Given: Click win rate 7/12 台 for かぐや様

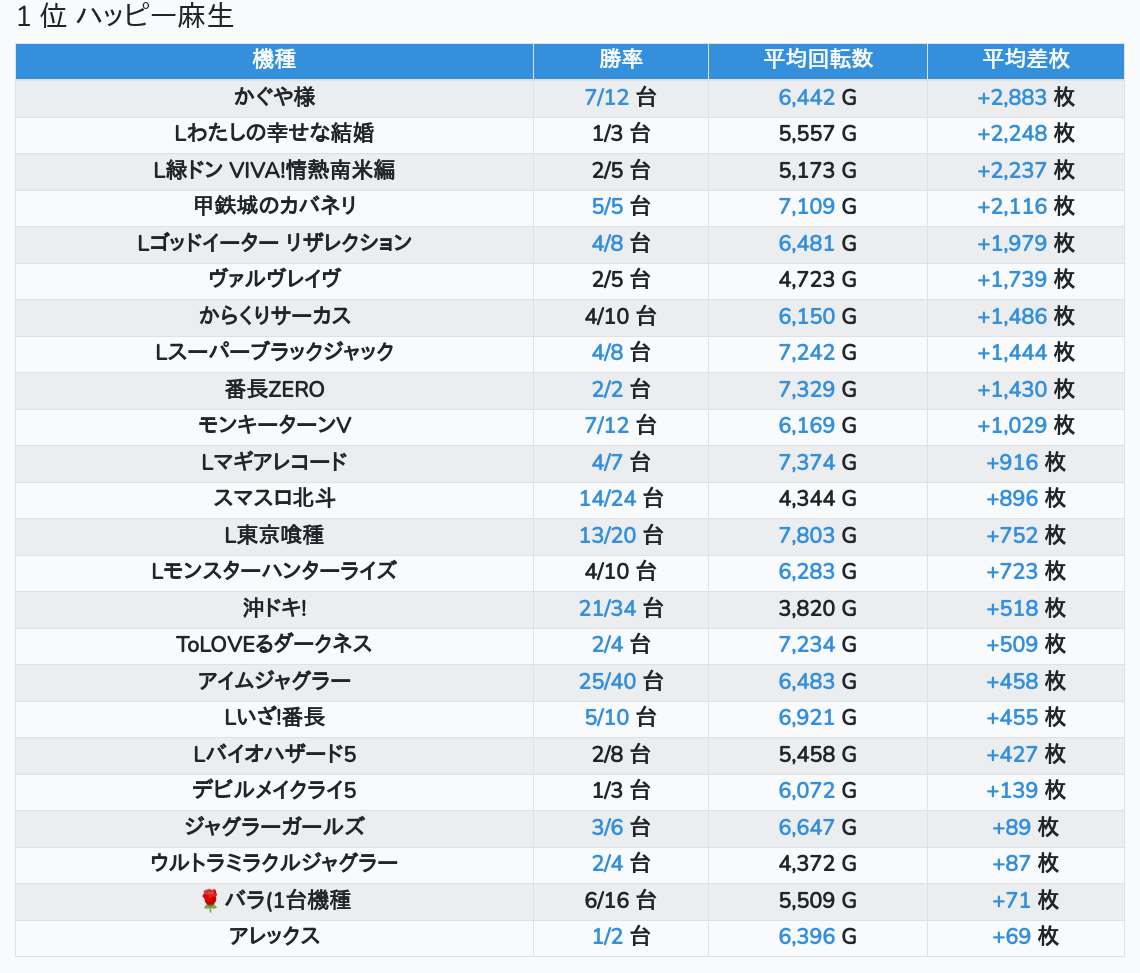Looking at the screenshot, I should pos(621,97).
